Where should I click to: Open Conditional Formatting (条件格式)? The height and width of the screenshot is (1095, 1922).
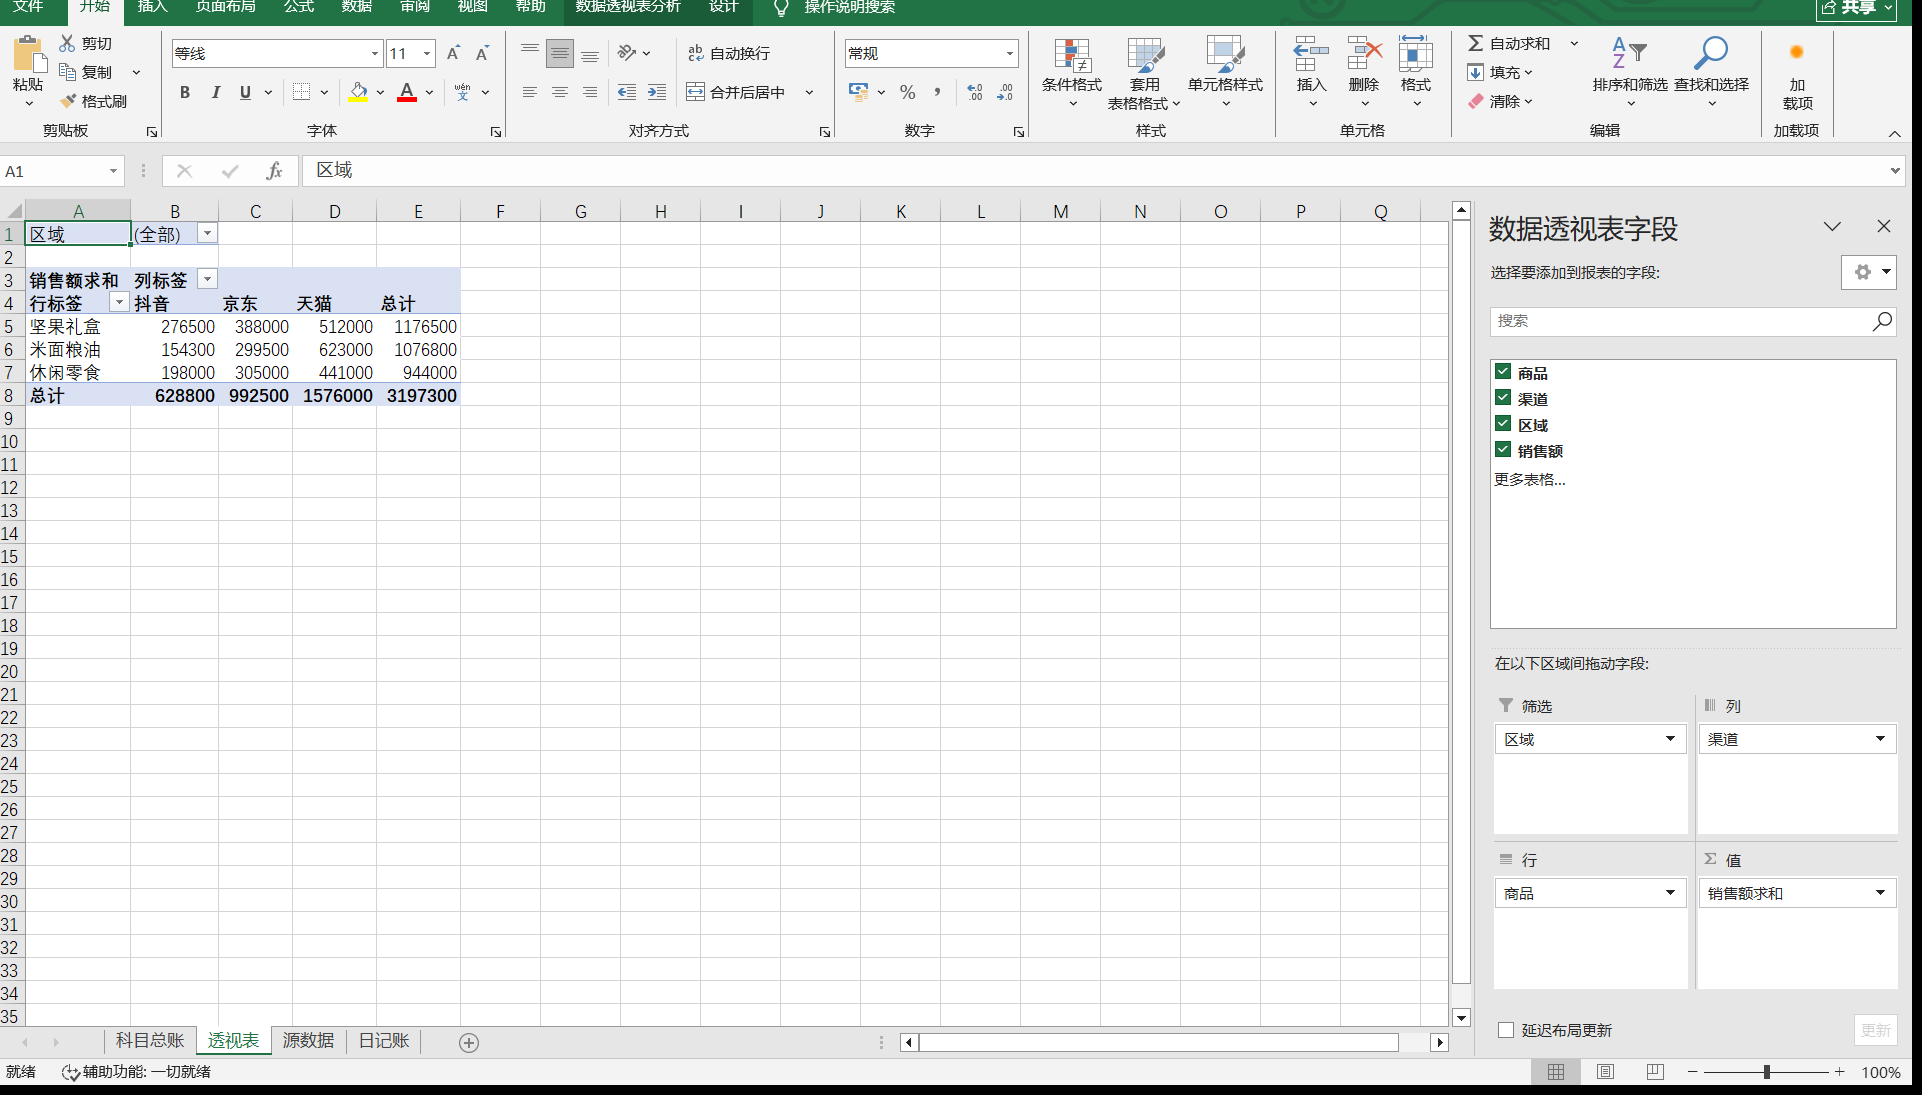coord(1072,73)
